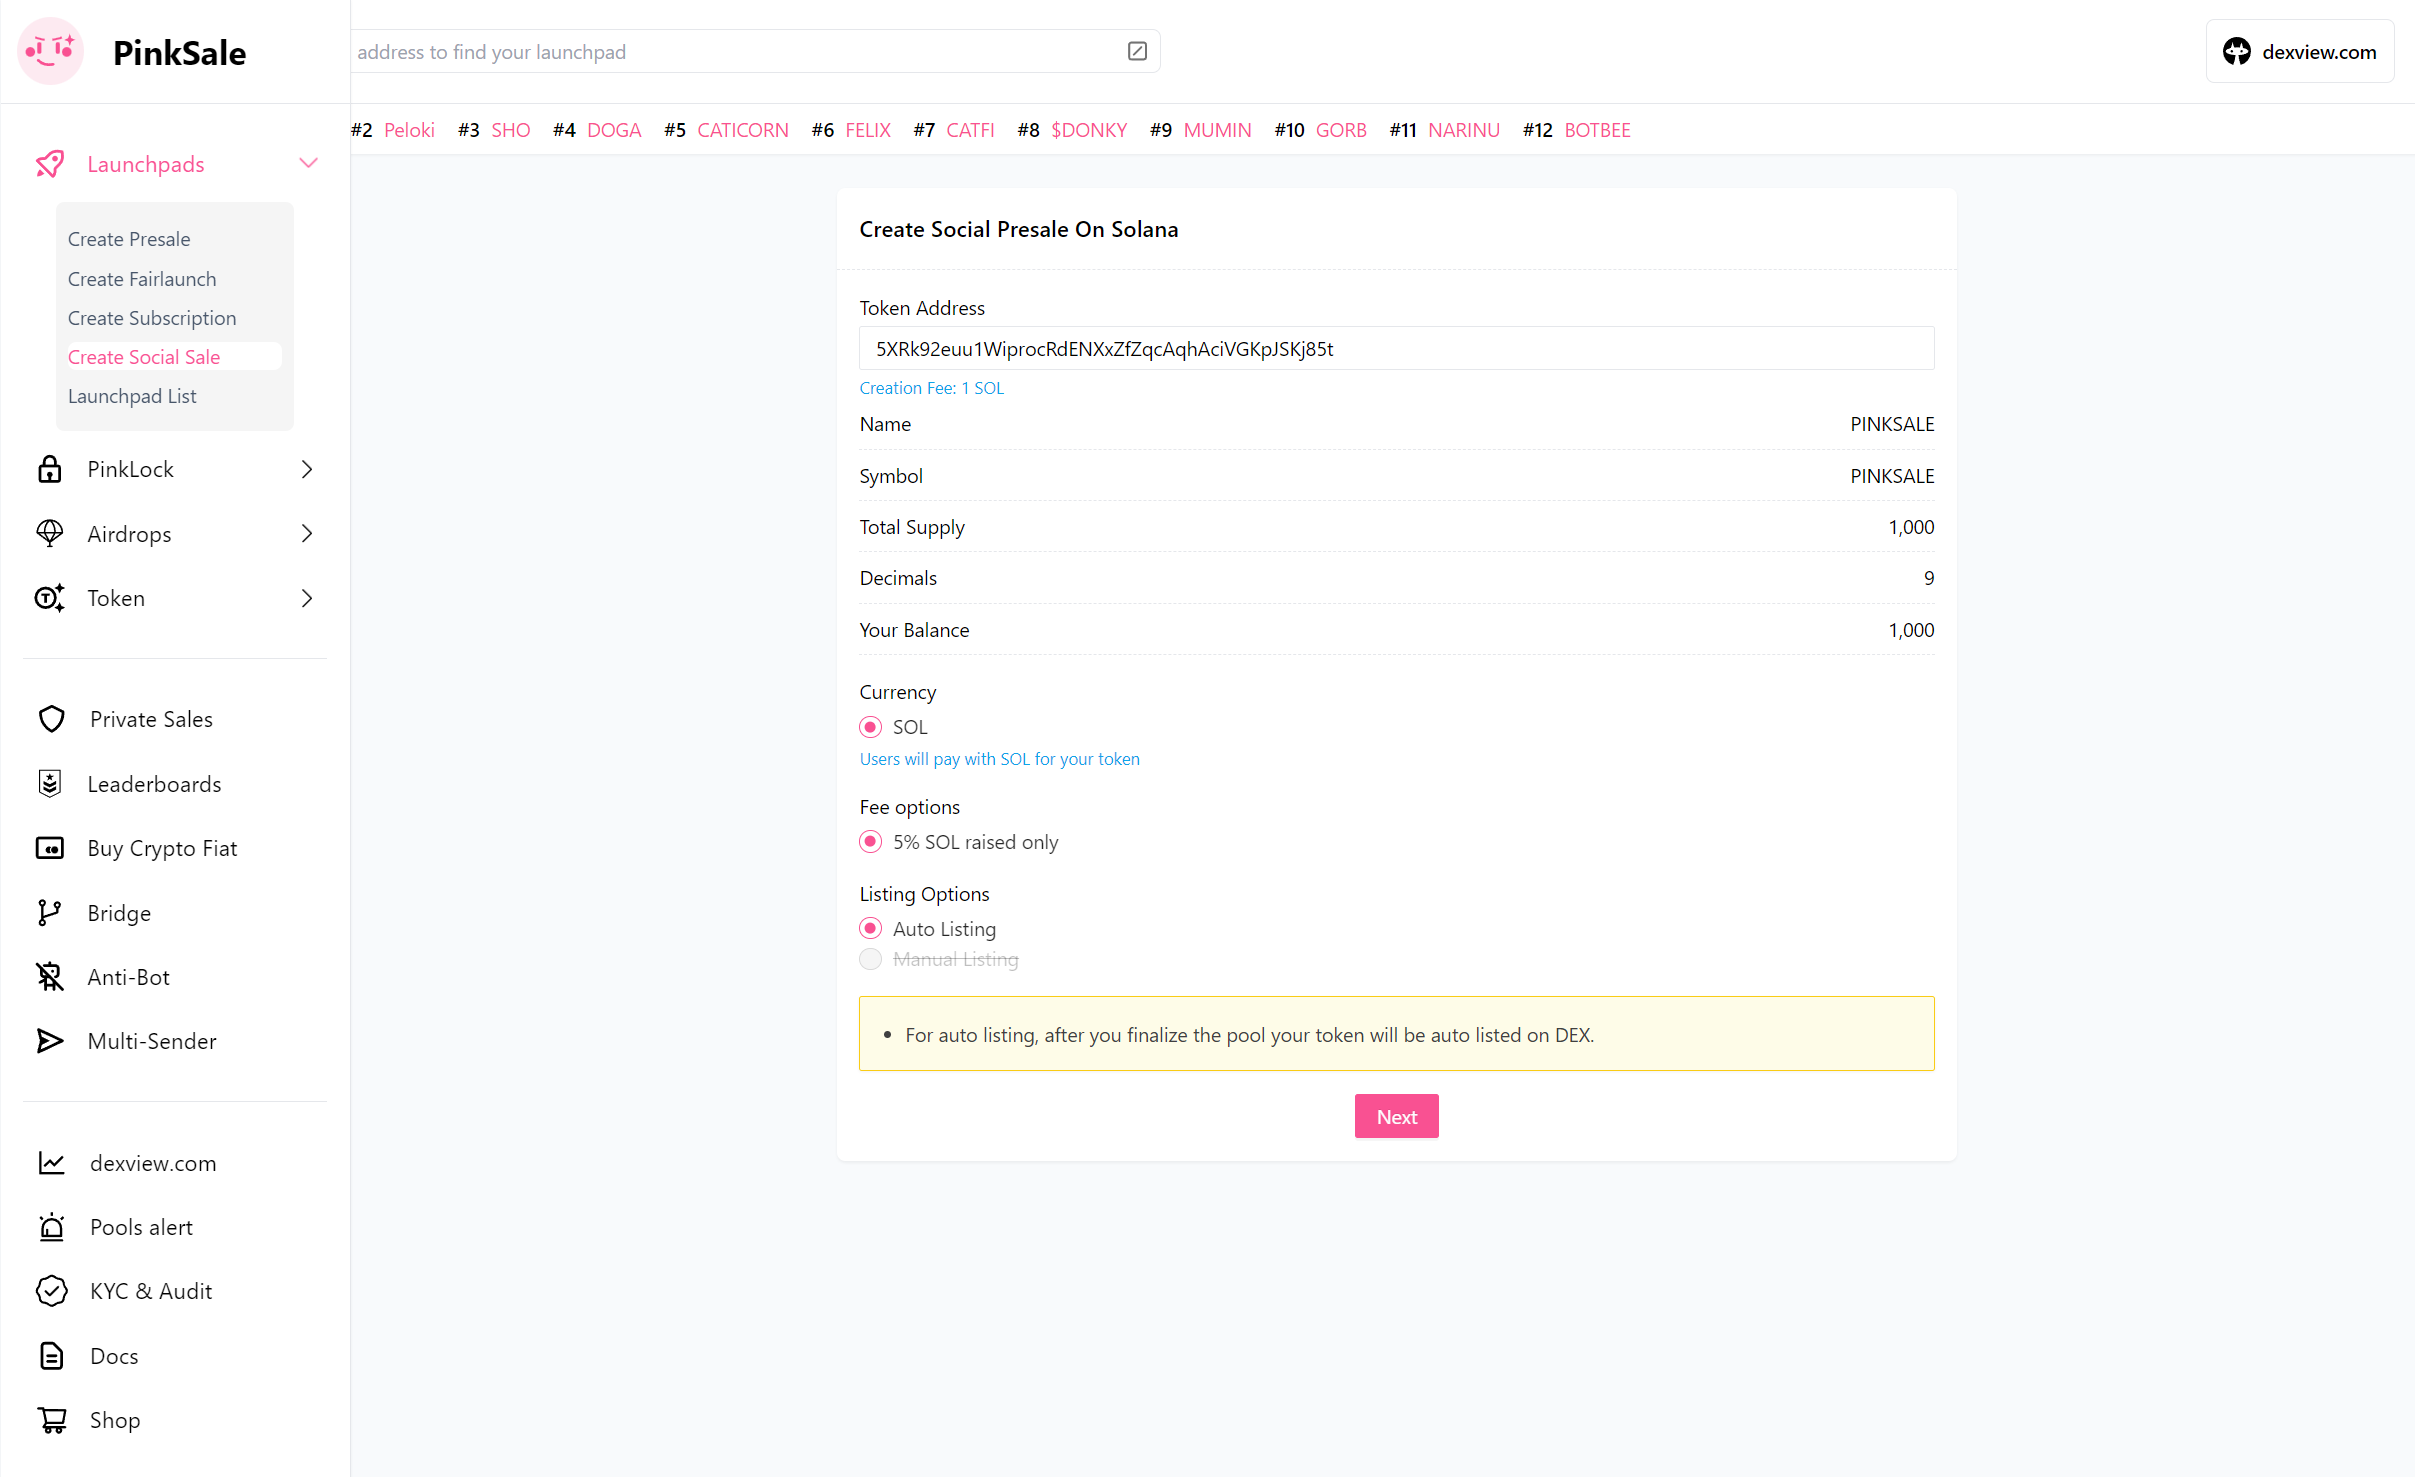Screen dimensions: 2415x1477
Task: Open Create Presale menu item
Action: [x=129, y=239]
